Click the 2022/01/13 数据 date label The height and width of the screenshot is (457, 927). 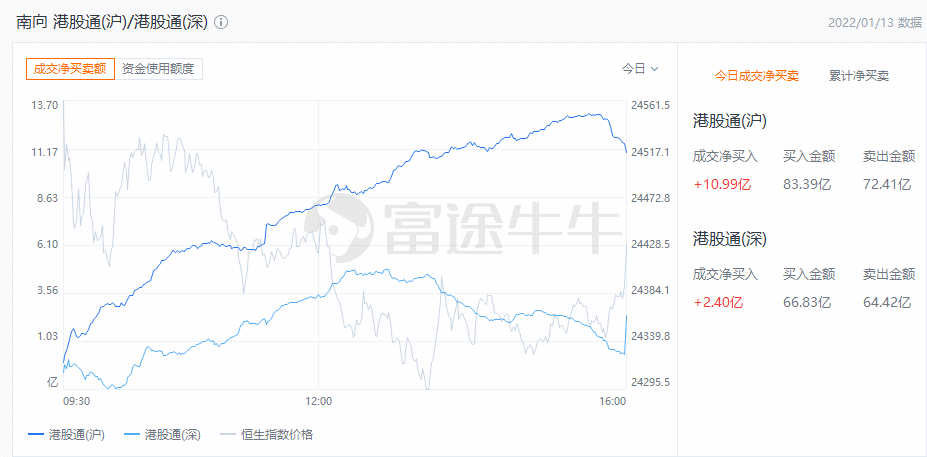pyautogui.click(x=875, y=22)
